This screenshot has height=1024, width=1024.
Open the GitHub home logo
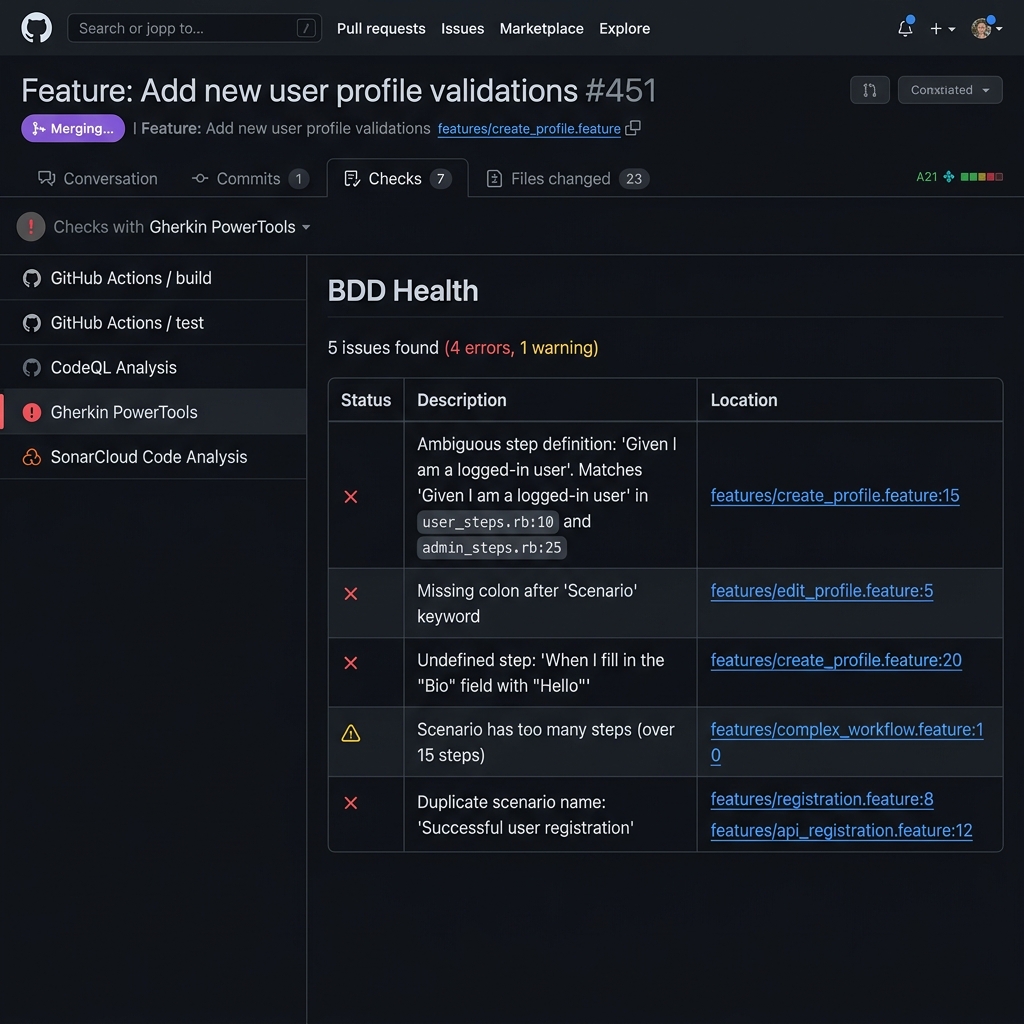(x=37, y=28)
